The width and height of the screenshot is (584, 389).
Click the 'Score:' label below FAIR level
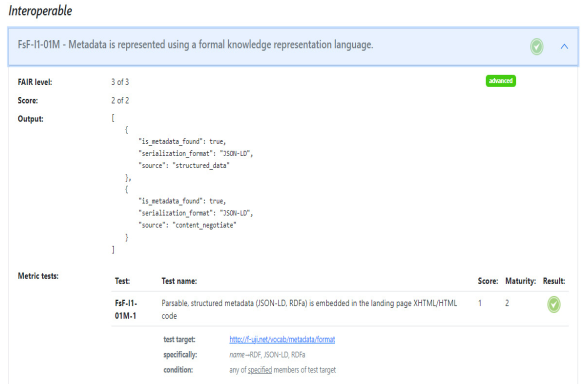tap(28, 101)
